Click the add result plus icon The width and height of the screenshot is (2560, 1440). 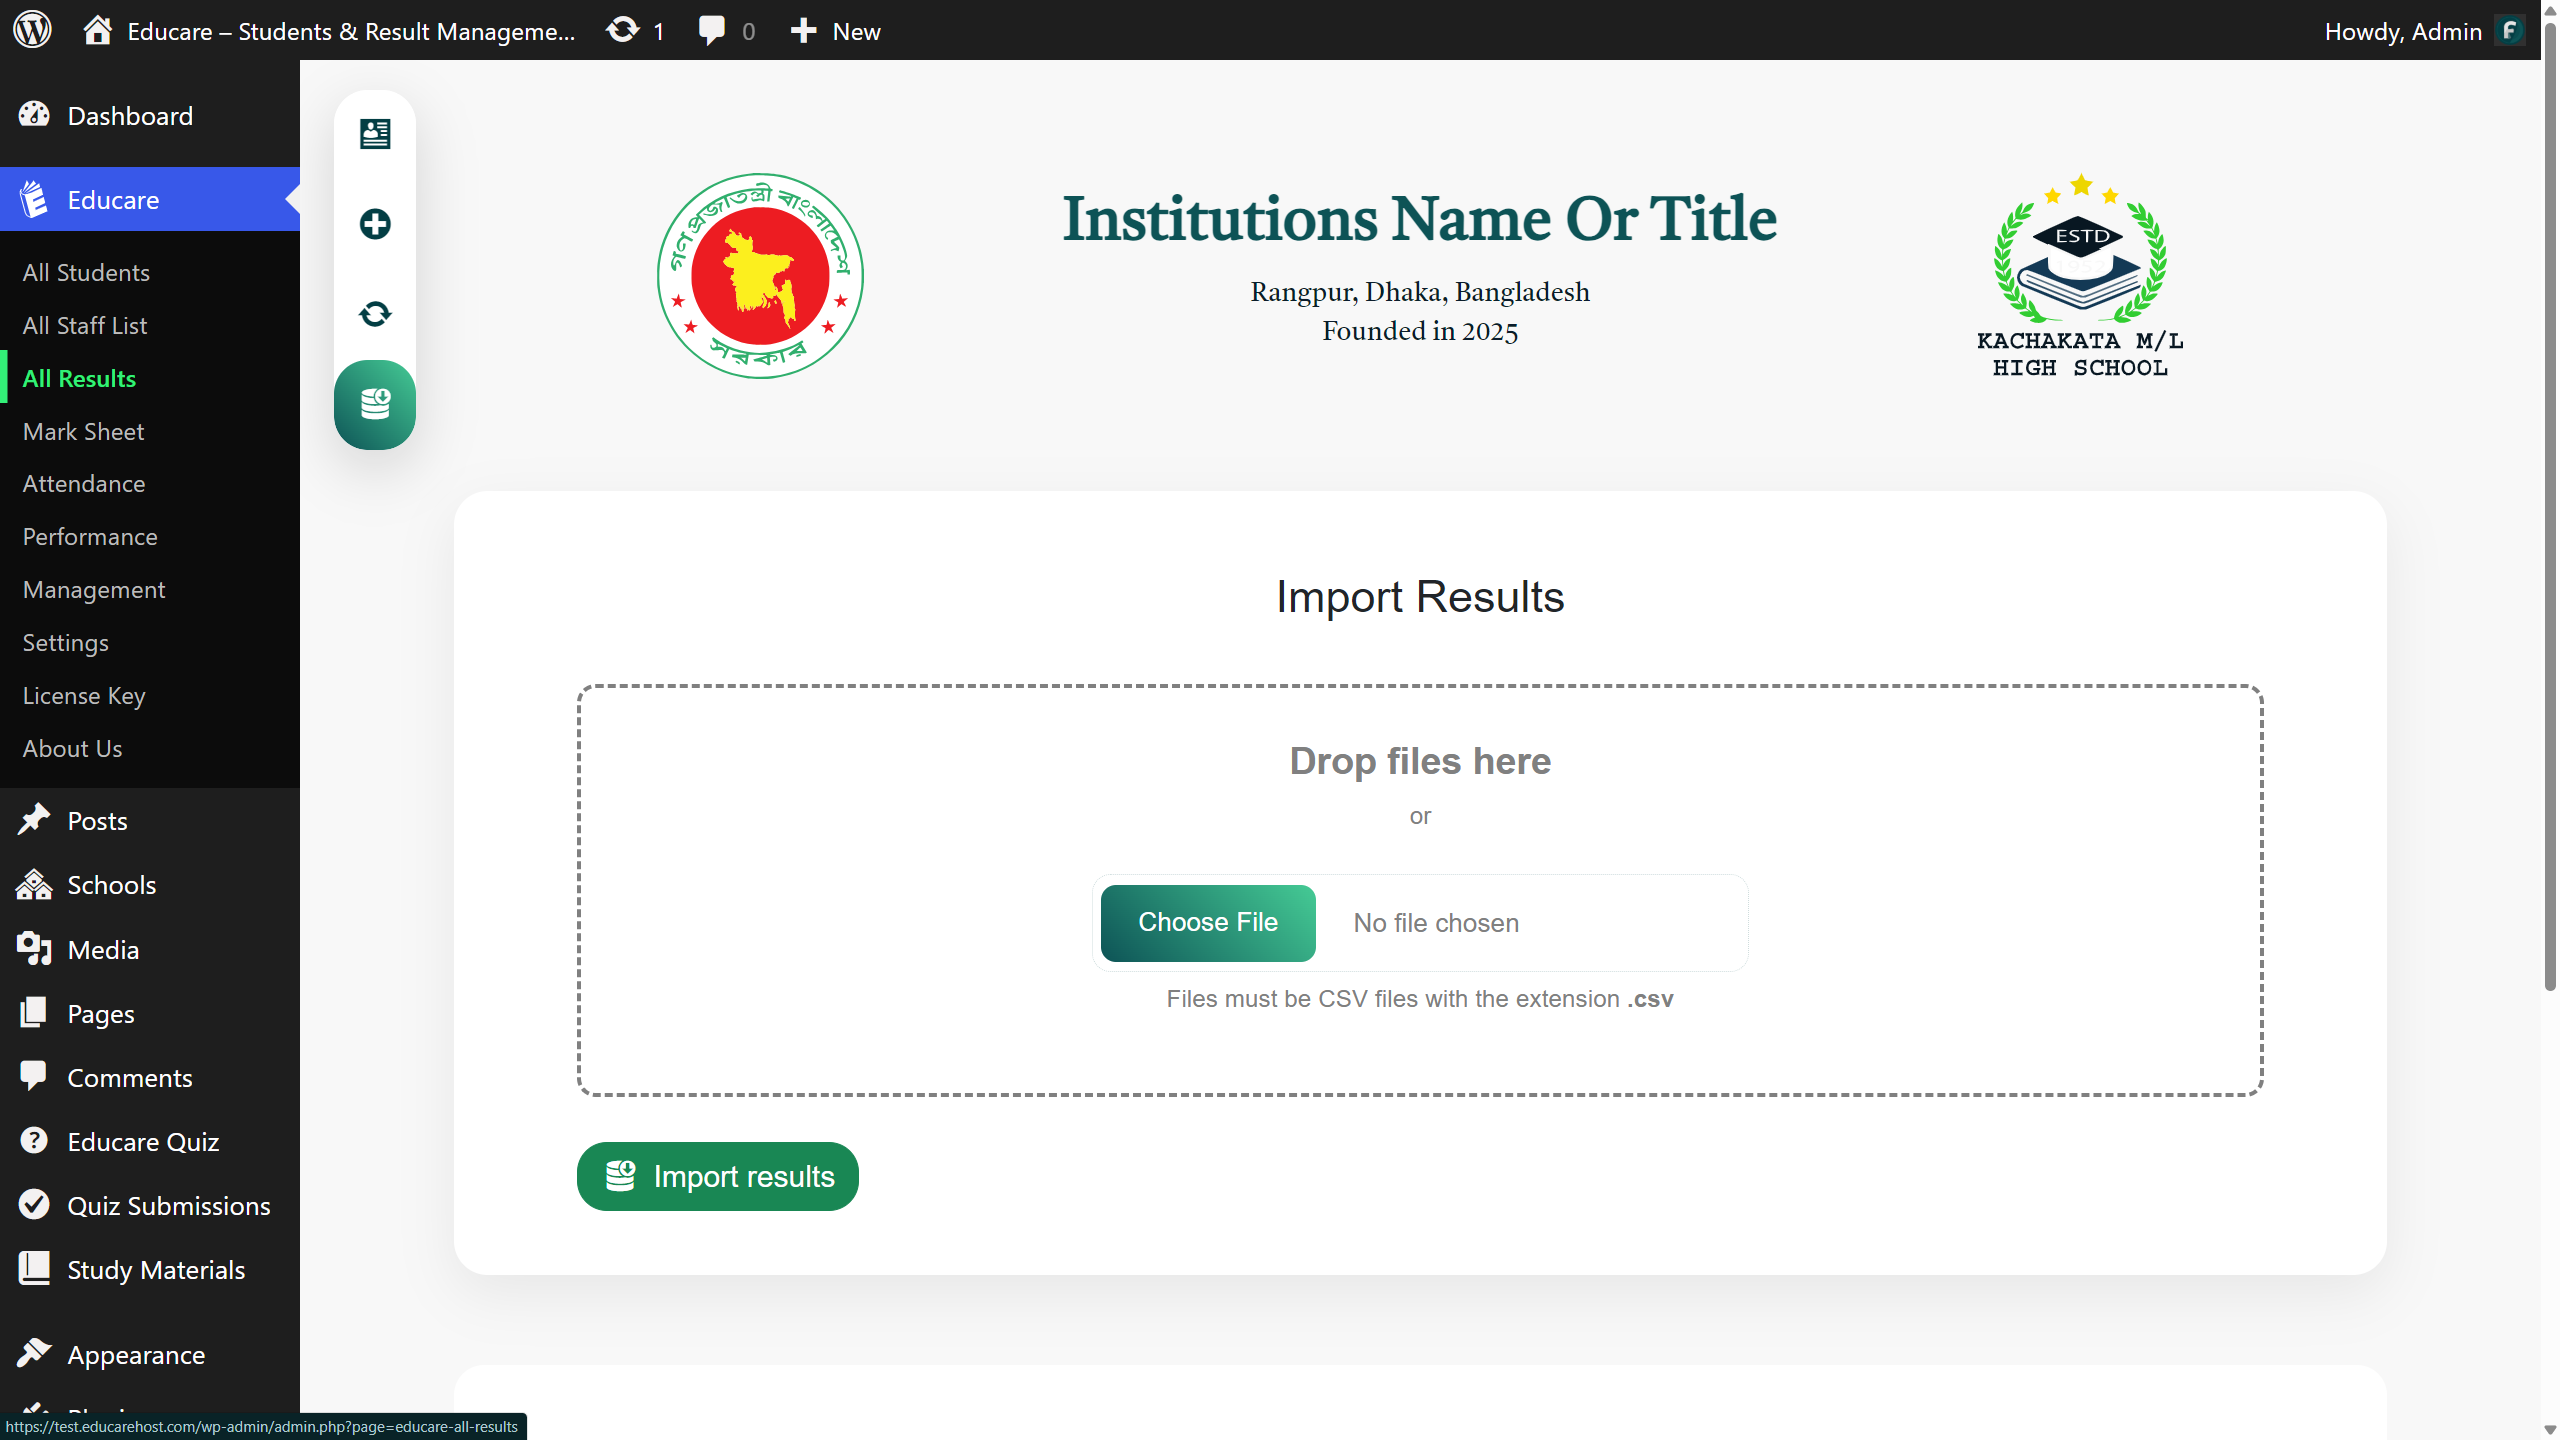point(375,224)
